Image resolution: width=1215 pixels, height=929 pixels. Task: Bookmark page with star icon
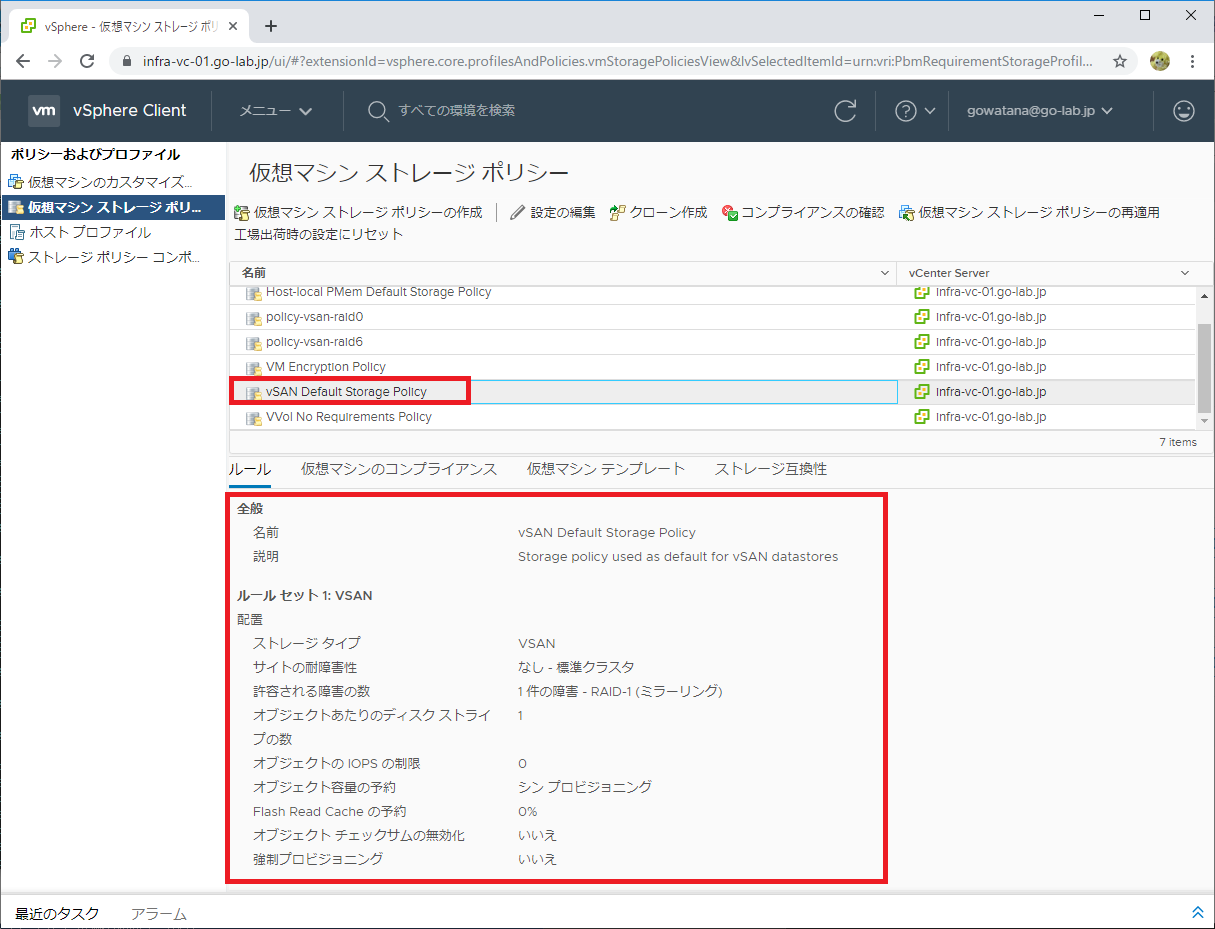click(1120, 61)
